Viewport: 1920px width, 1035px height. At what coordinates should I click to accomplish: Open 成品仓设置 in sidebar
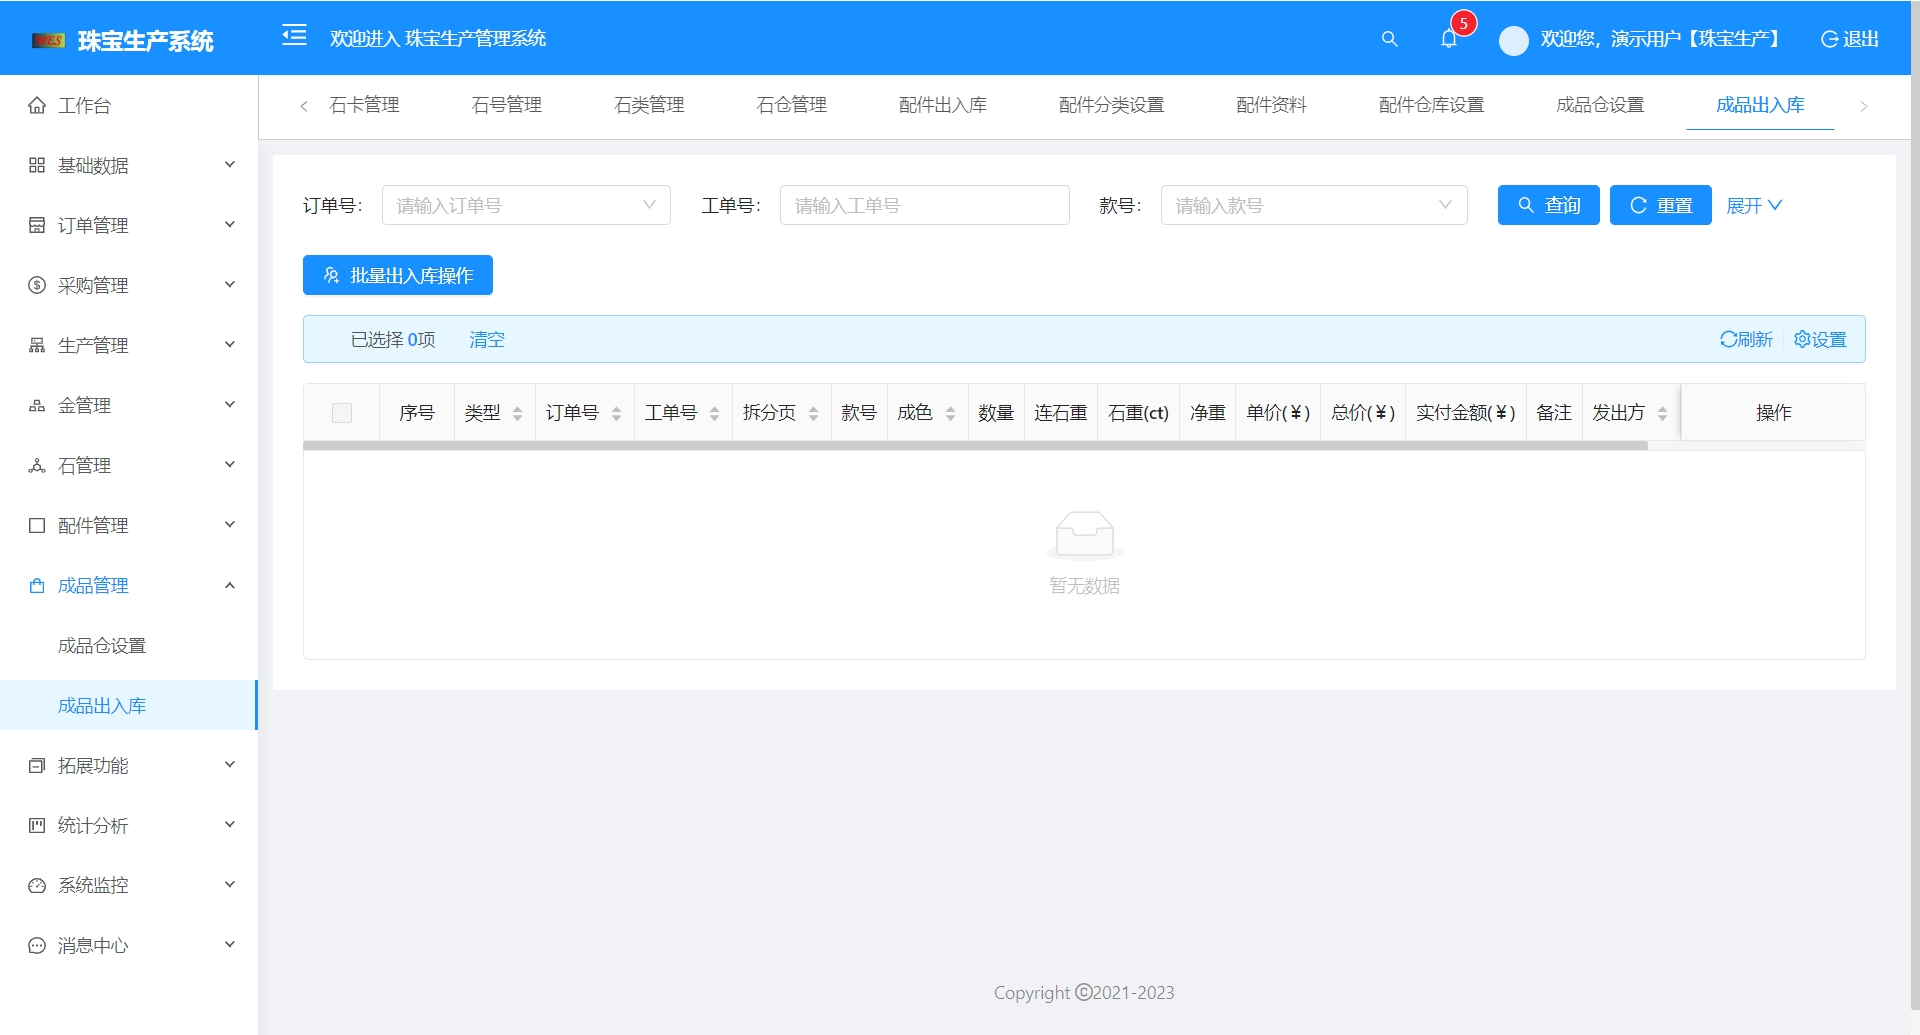(102, 646)
